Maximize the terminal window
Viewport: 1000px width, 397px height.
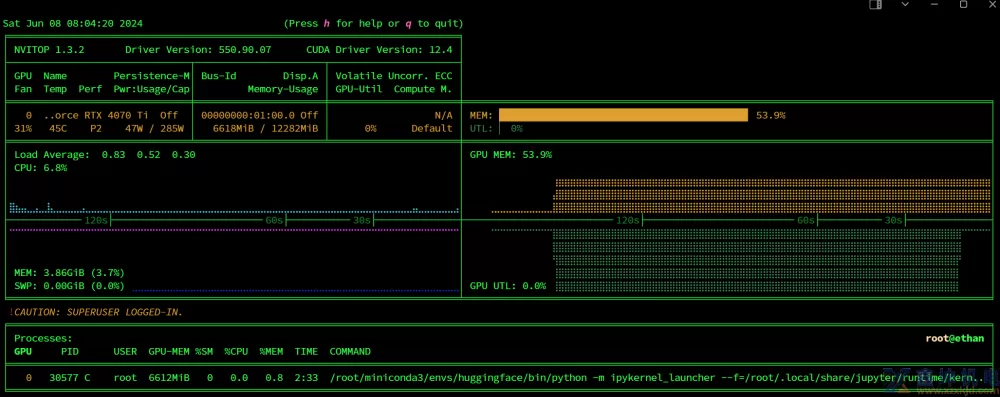click(964, 4)
